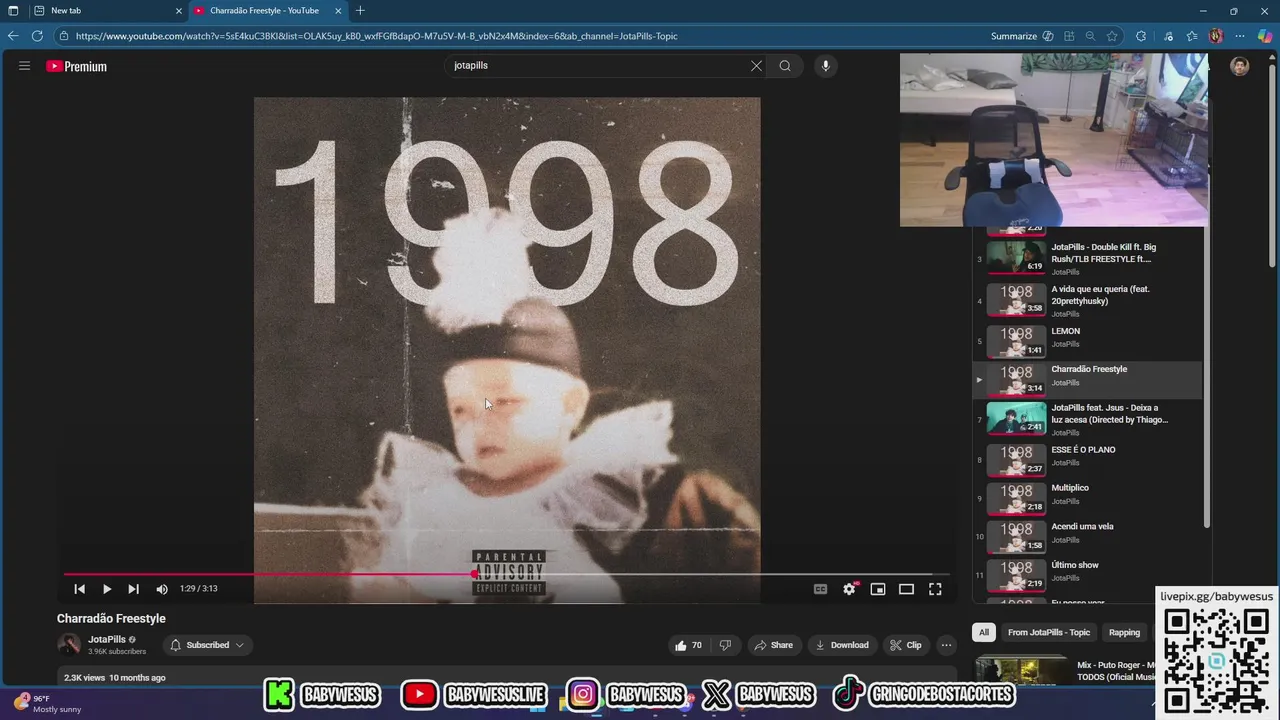Play ESSE É O PLANO track
The image size is (1280, 720).
click(x=1087, y=459)
